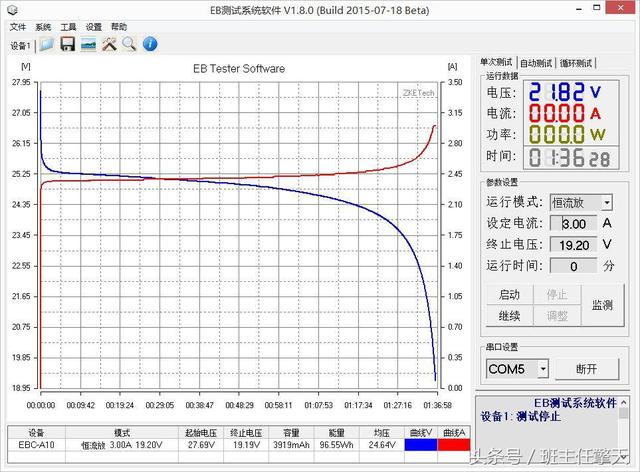
Task: Show info with blue 'i' icon
Action: pyautogui.click(x=150, y=44)
